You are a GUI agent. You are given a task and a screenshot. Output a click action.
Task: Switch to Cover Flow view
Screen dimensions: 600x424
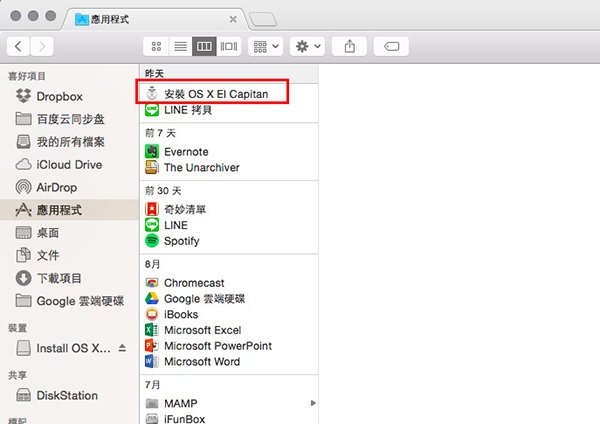point(229,46)
